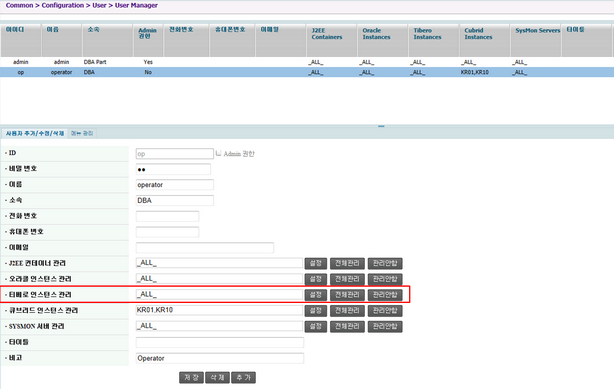Click the empty 타이틀 field

220,342
